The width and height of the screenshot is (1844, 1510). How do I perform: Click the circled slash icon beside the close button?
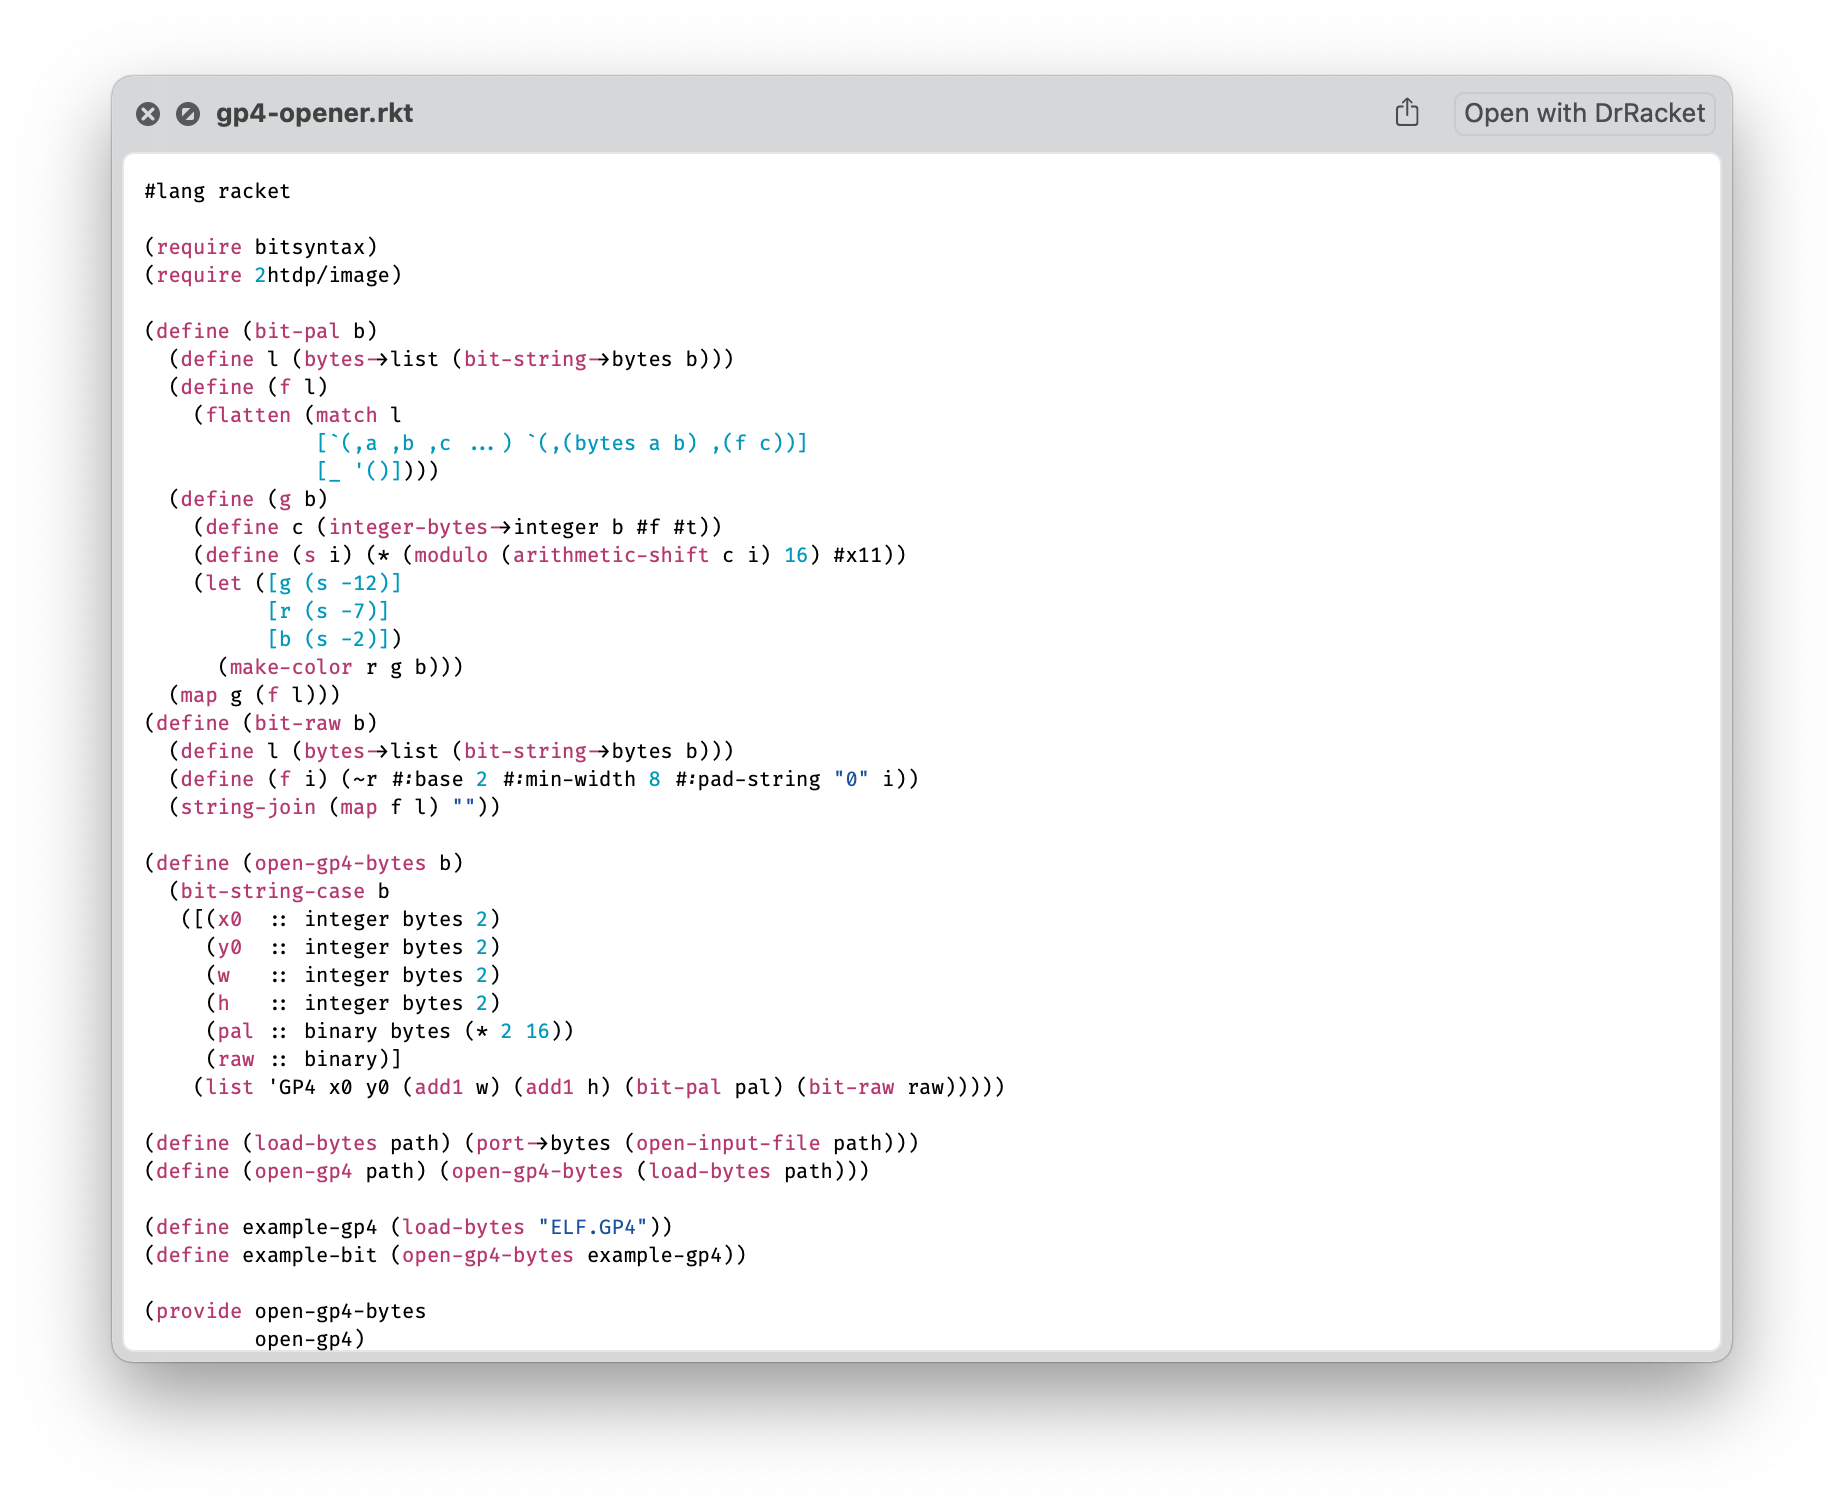point(188,113)
